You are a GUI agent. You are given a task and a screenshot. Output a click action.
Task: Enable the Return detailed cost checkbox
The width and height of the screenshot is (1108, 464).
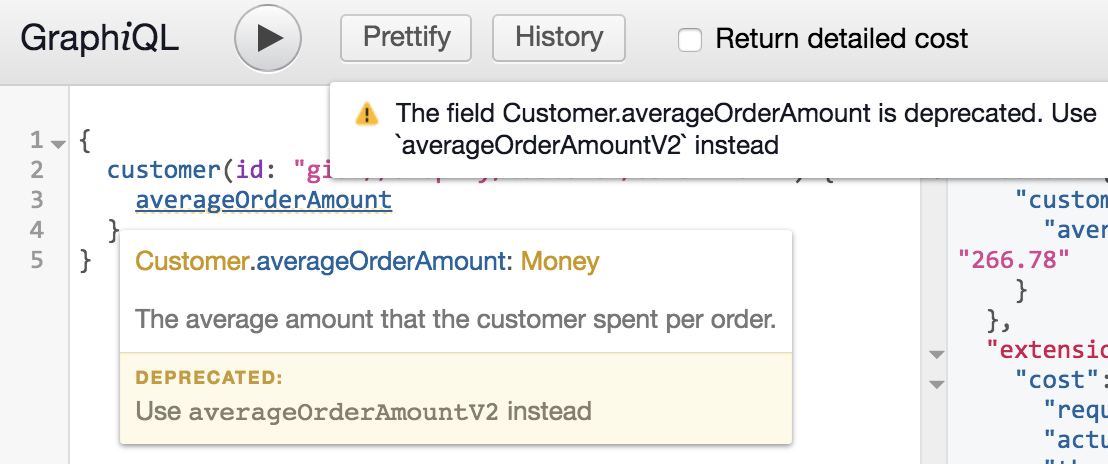[689, 40]
